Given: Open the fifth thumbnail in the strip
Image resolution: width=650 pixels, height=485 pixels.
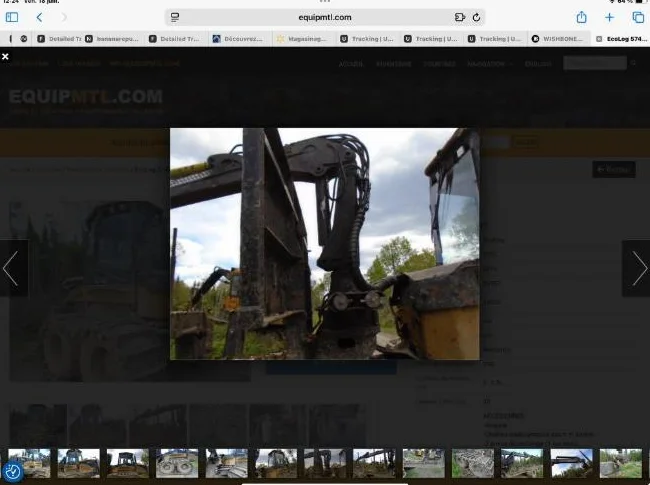Looking at the screenshot, I should point(226,463).
